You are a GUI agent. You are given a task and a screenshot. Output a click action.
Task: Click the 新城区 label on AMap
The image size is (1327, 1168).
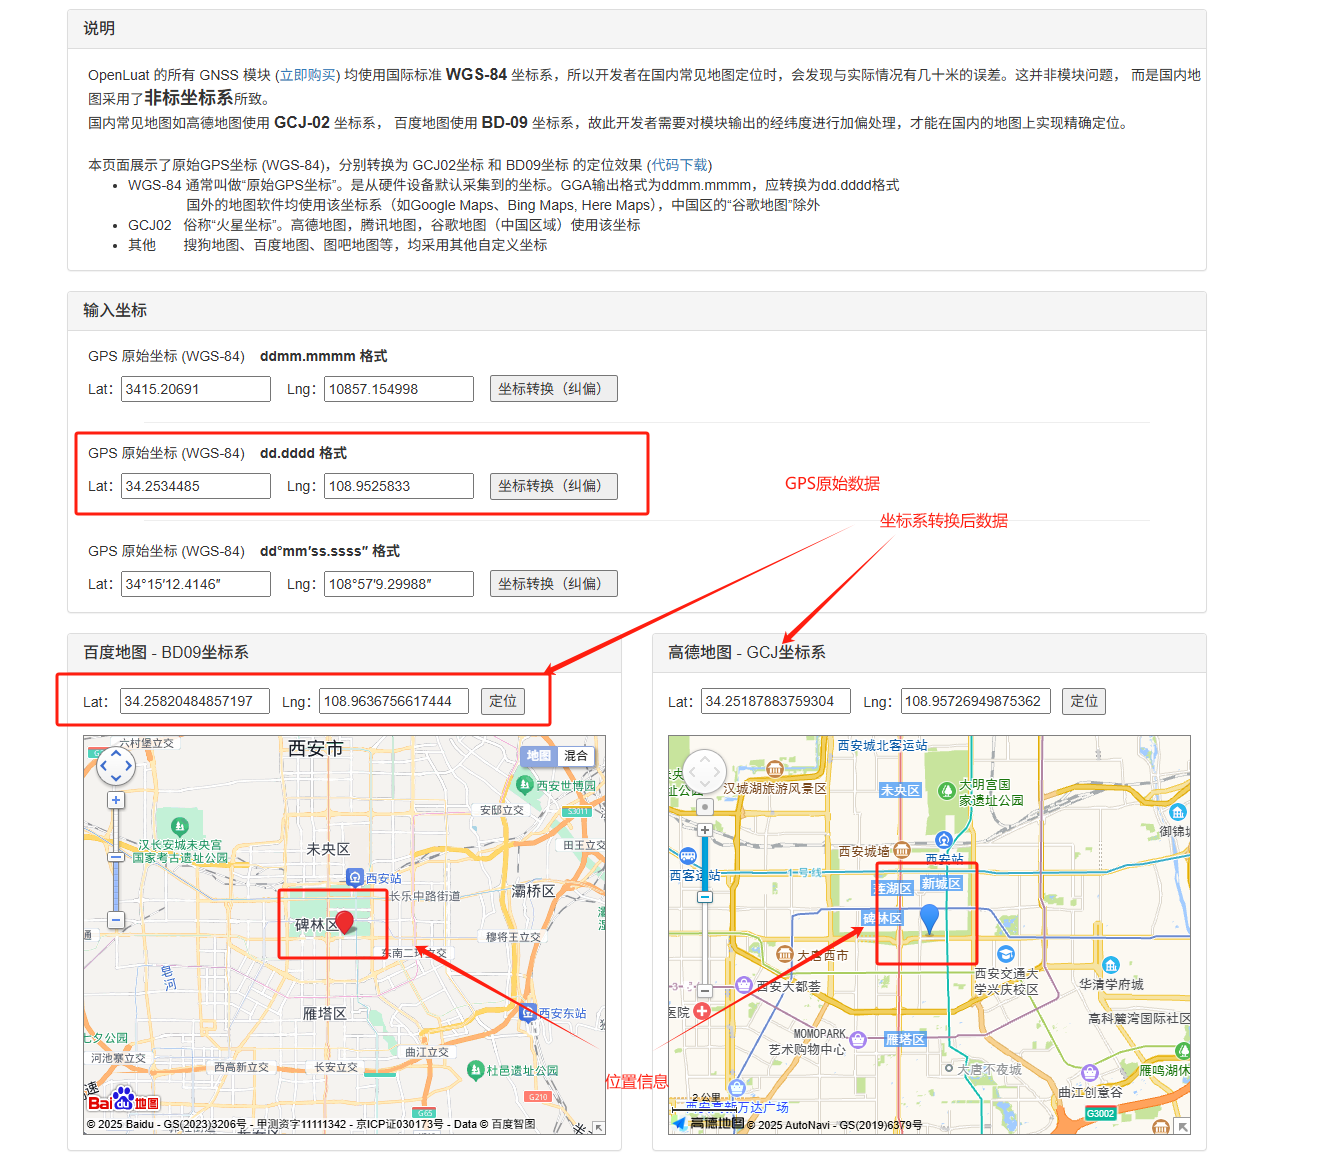point(941,883)
